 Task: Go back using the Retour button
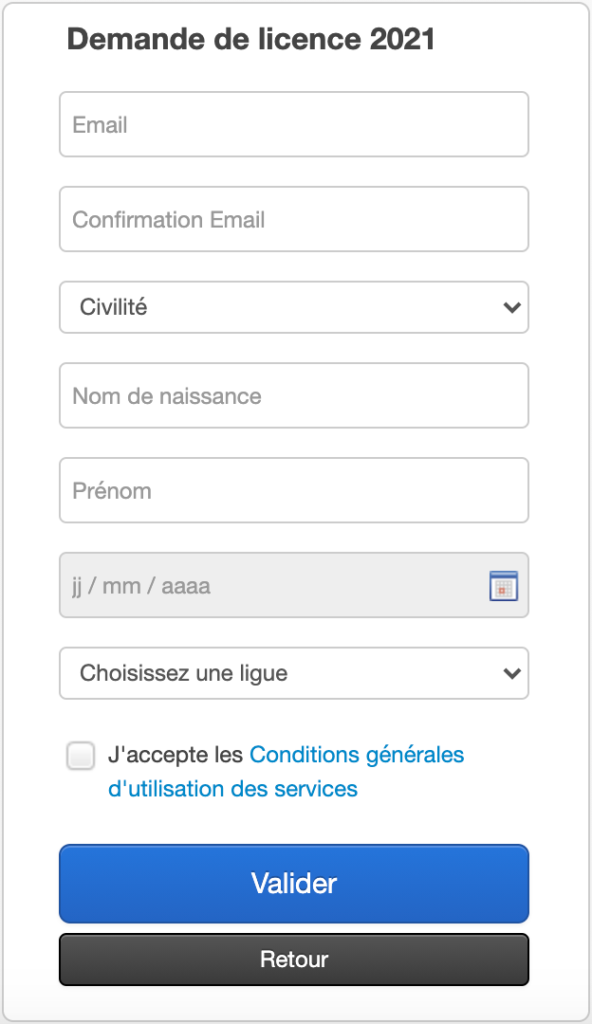tap(294, 959)
